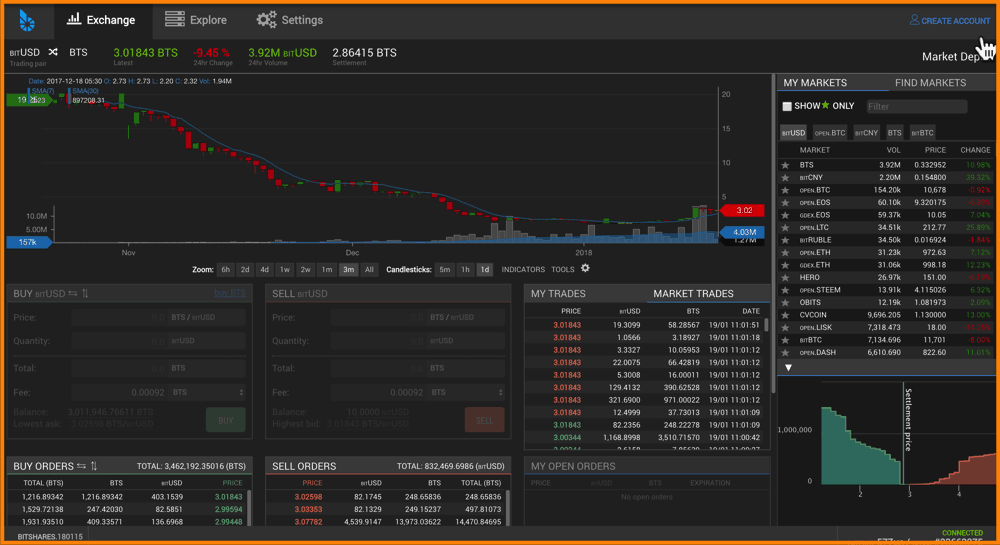
Task: Star the GDEX.EOS market row
Action: (x=786, y=215)
